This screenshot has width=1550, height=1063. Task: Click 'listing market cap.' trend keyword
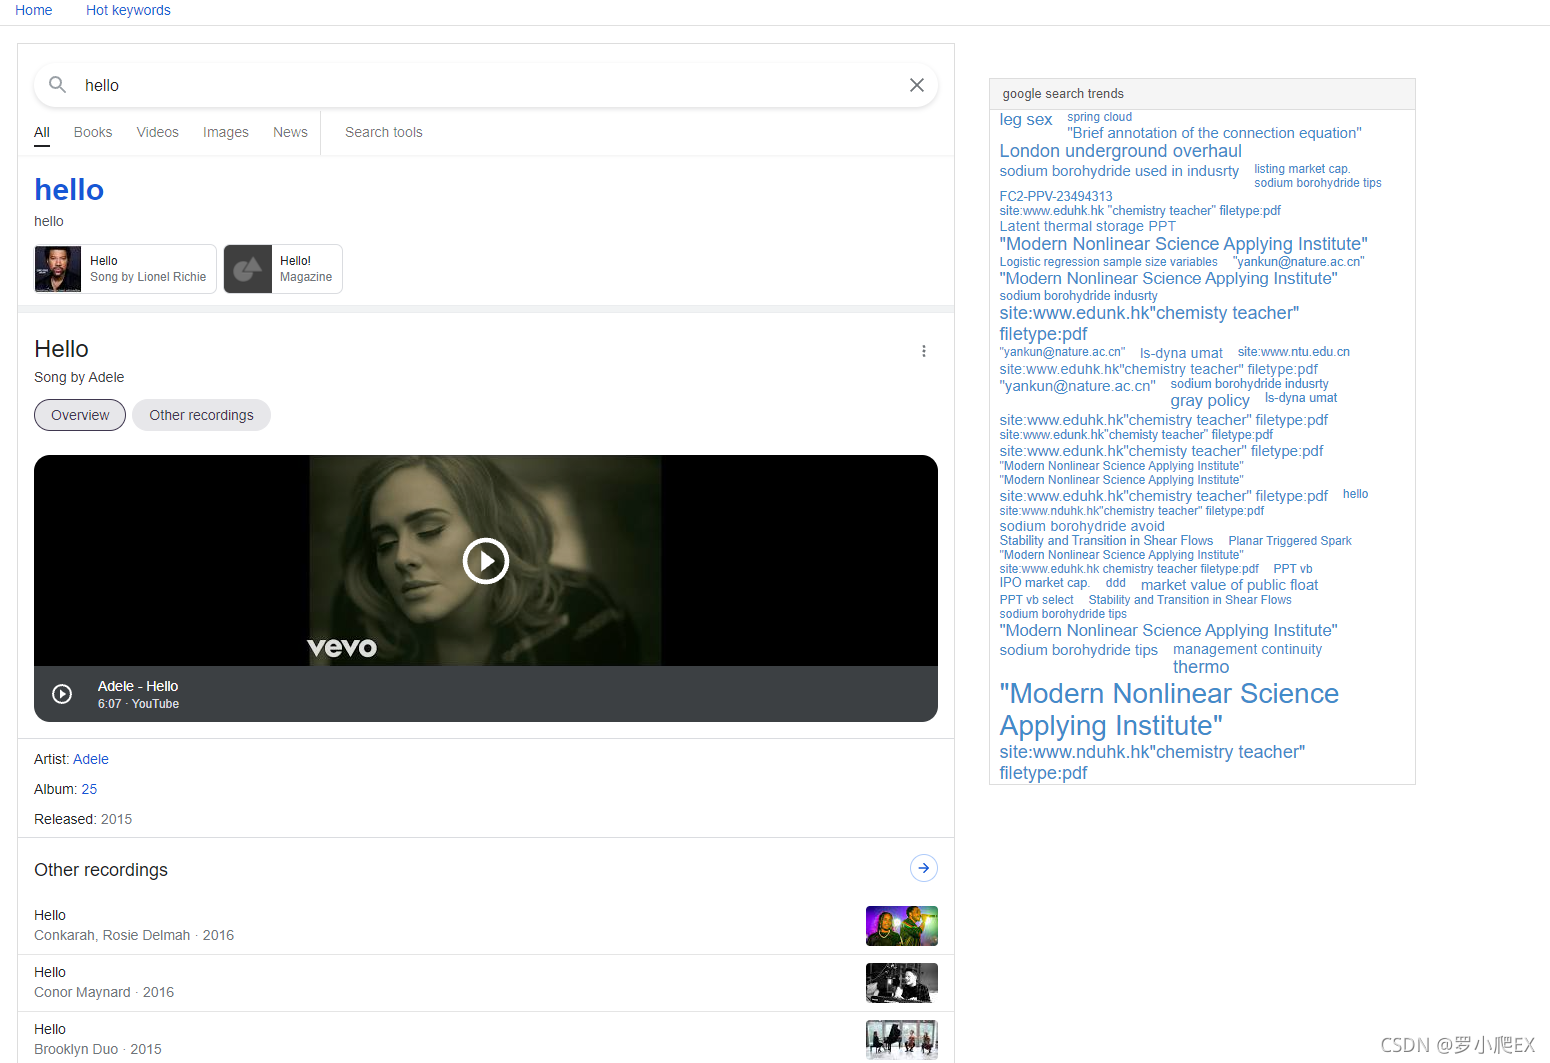1302,169
